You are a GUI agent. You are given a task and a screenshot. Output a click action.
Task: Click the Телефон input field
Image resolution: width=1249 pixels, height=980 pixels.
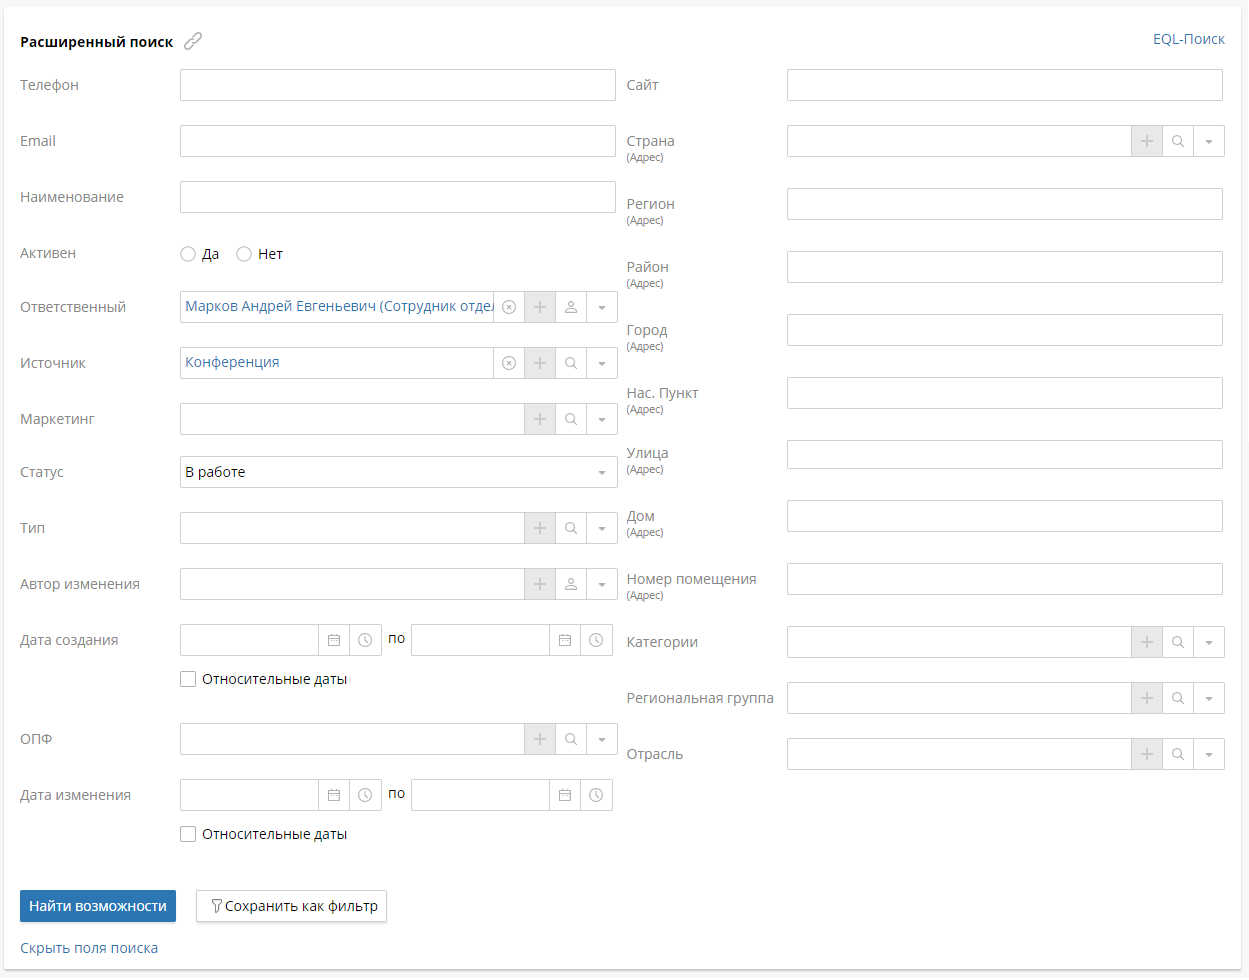[397, 85]
